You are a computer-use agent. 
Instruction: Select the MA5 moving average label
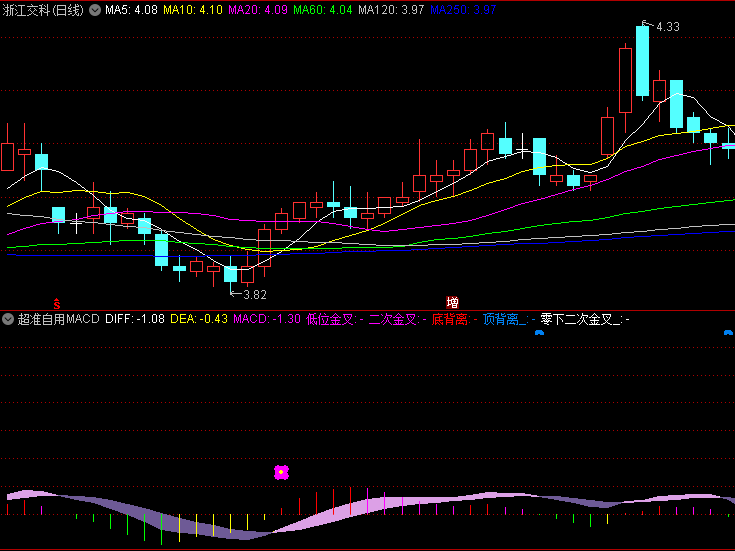(131, 10)
